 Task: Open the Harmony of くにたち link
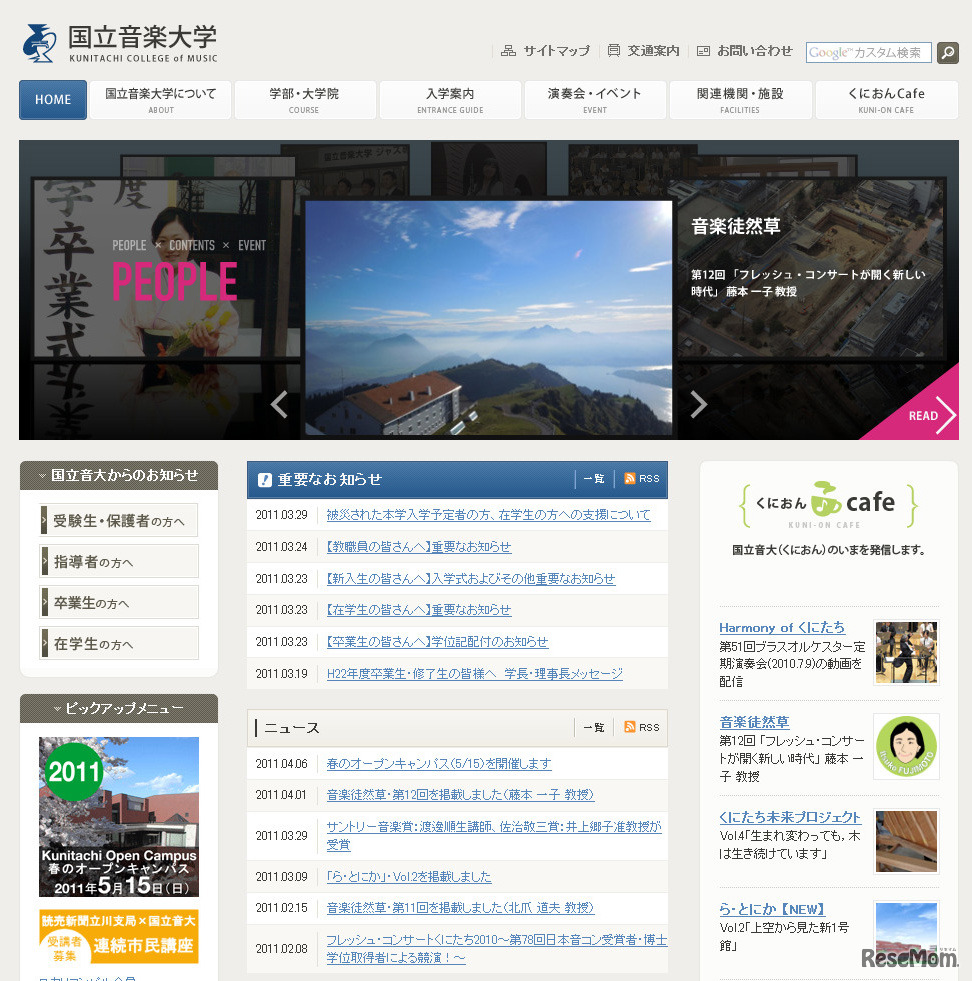pyautogui.click(x=781, y=628)
